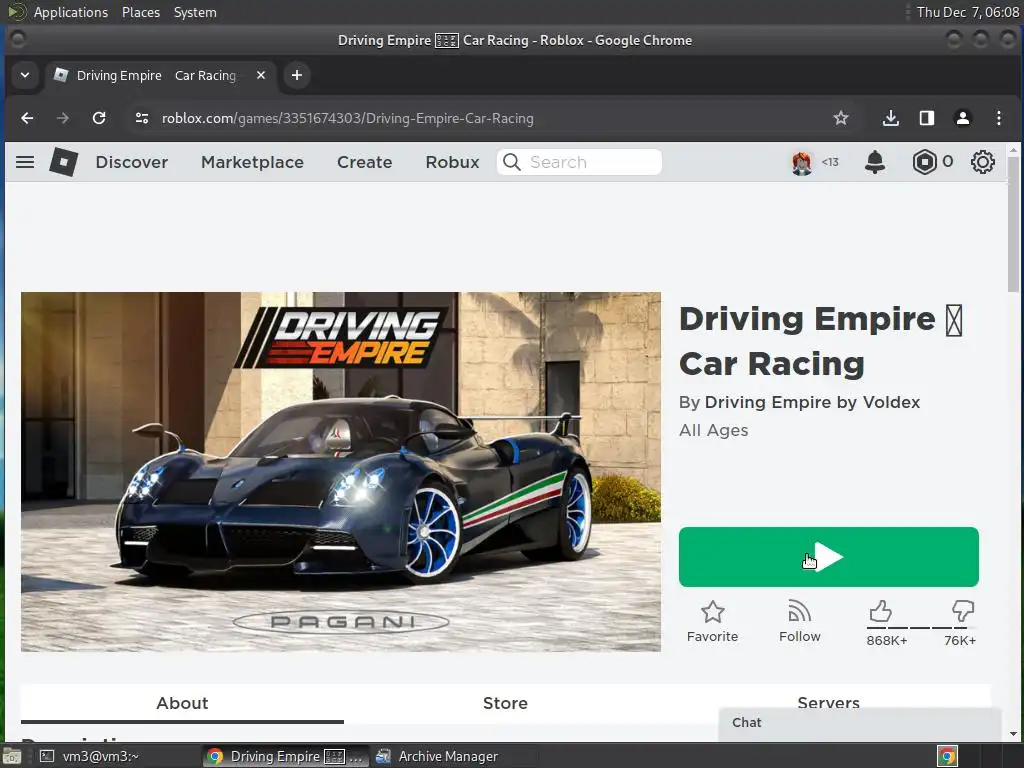Expand the Chrome tab search dropdown
1024x768 pixels.
coord(25,75)
